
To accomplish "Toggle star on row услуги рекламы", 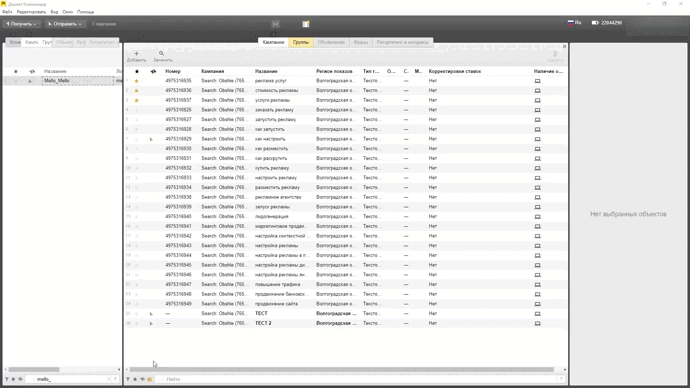I will pyautogui.click(x=136, y=100).
